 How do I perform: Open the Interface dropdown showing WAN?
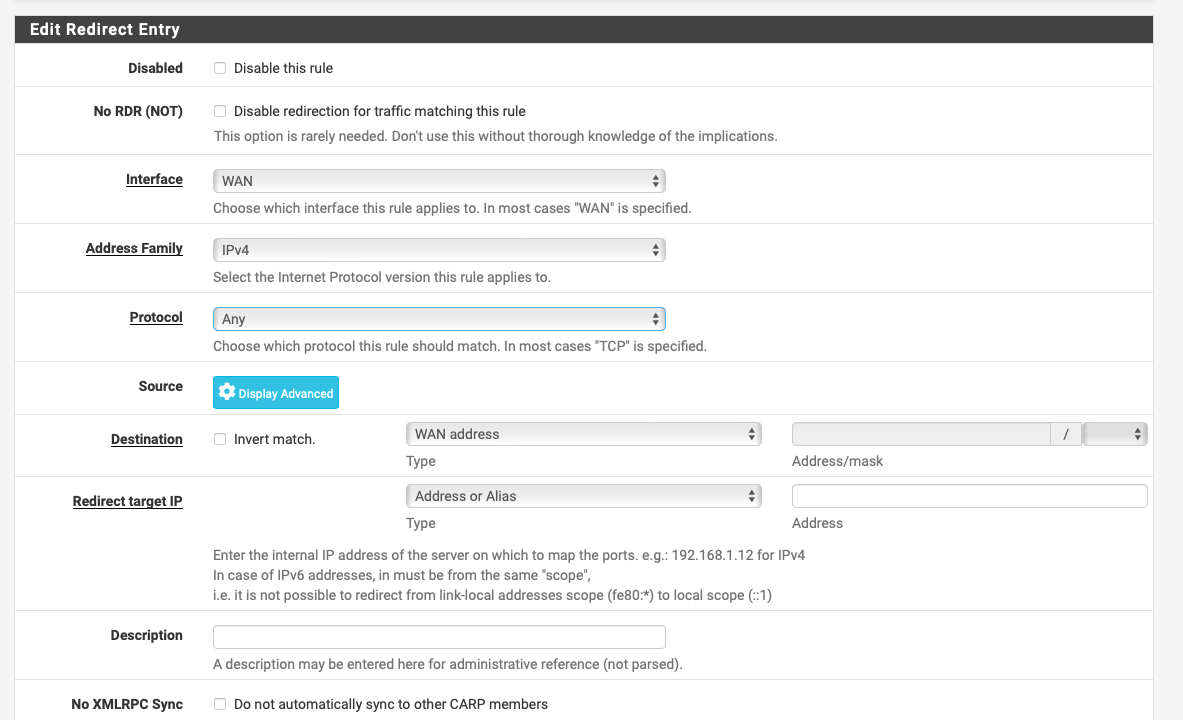pos(439,181)
